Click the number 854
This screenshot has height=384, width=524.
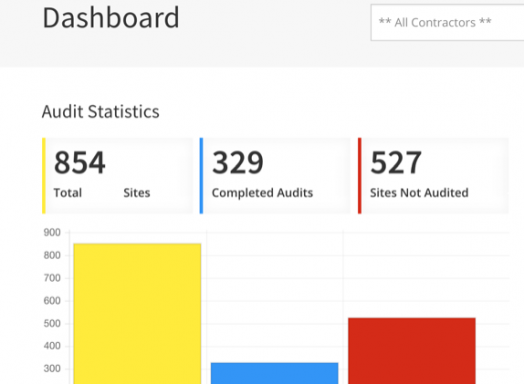80,163
